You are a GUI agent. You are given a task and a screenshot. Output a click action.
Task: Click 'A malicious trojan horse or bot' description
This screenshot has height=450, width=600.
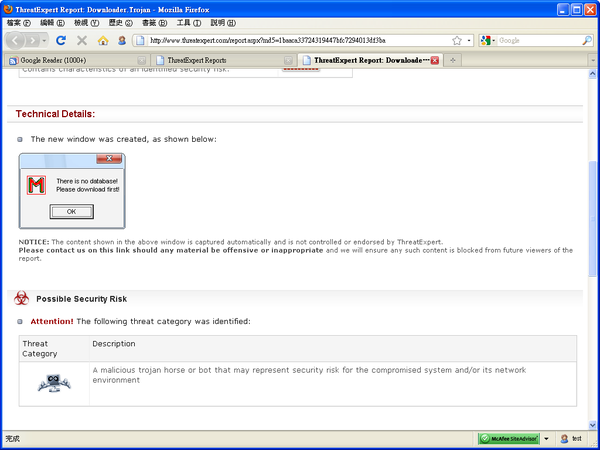pyautogui.click(x=309, y=375)
